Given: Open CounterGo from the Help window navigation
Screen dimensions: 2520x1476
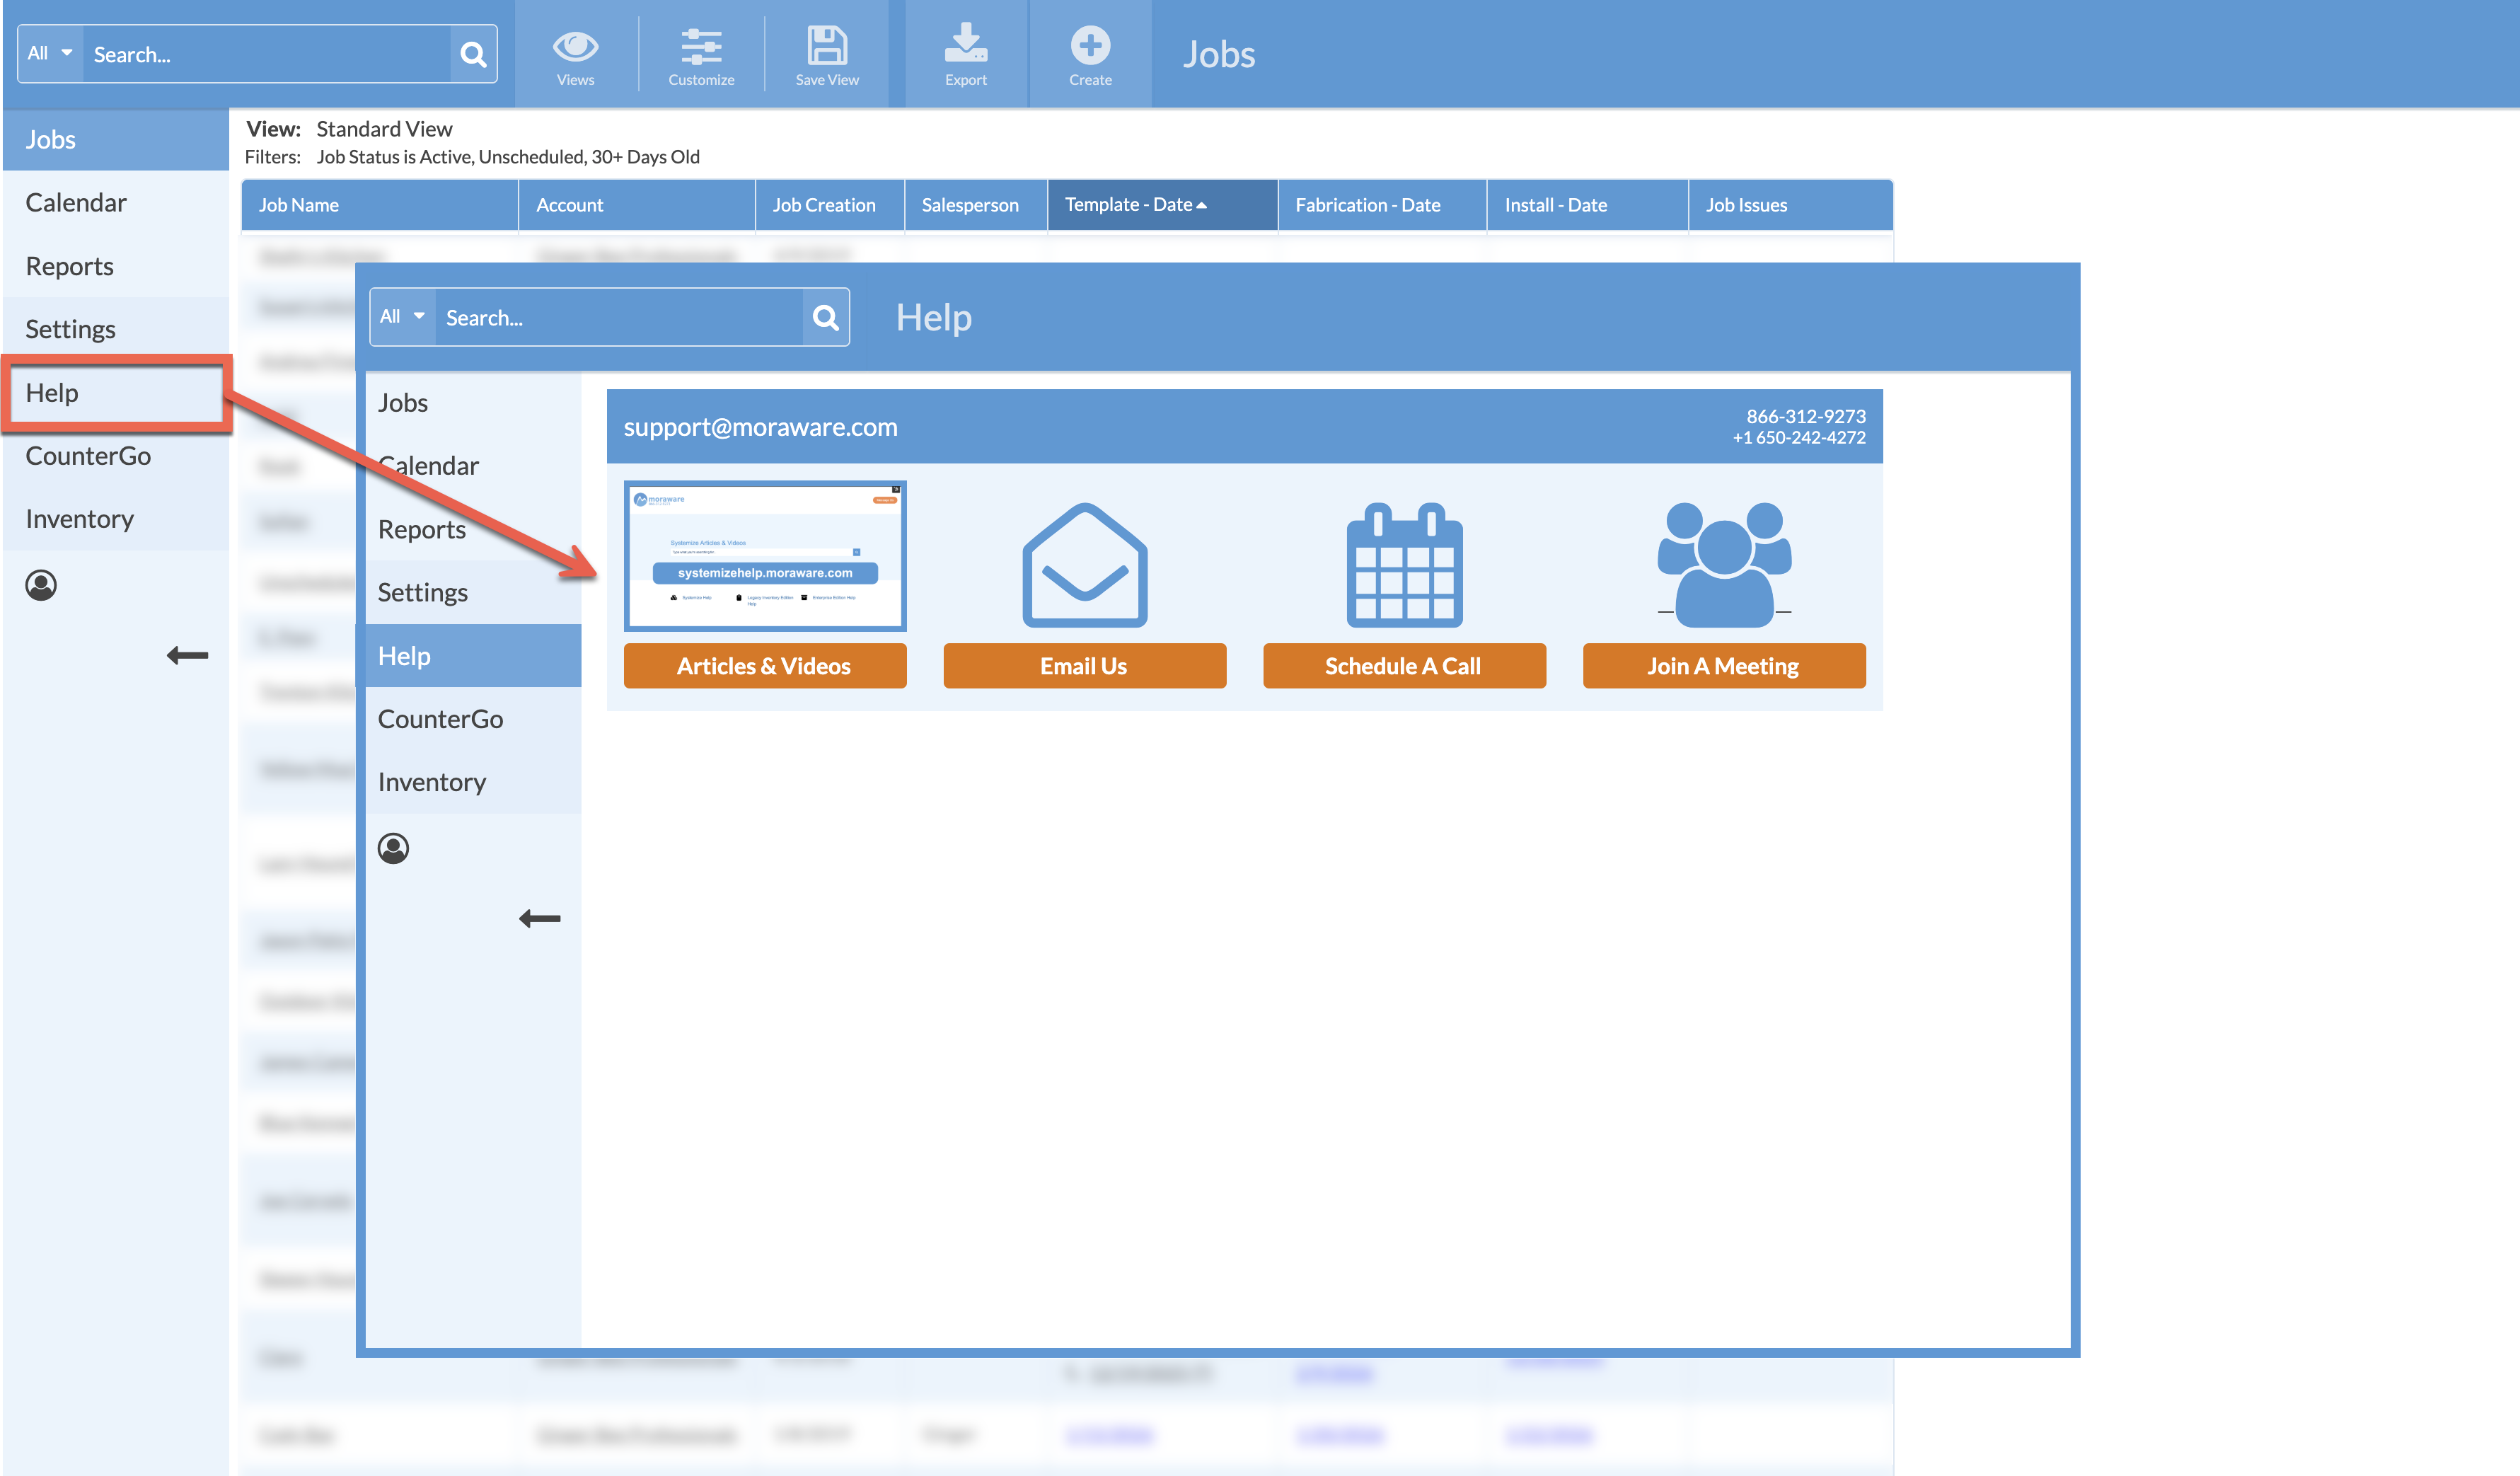Looking at the screenshot, I should tap(440, 718).
